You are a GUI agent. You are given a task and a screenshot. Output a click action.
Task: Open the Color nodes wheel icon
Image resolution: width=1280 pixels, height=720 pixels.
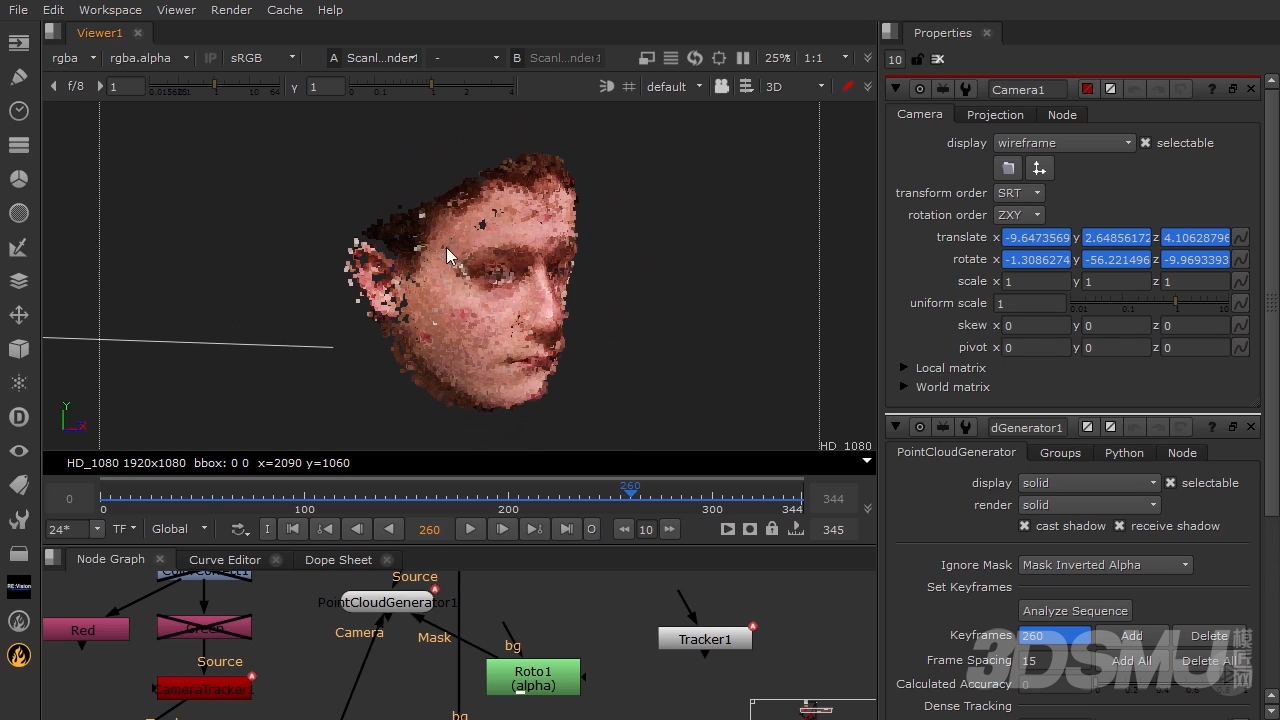(19, 179)
